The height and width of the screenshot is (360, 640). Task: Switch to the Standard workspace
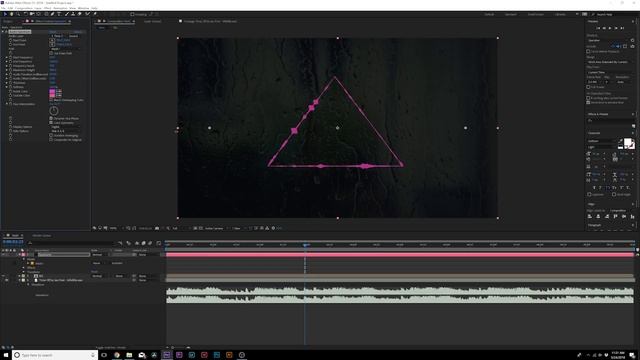point(511,14)
